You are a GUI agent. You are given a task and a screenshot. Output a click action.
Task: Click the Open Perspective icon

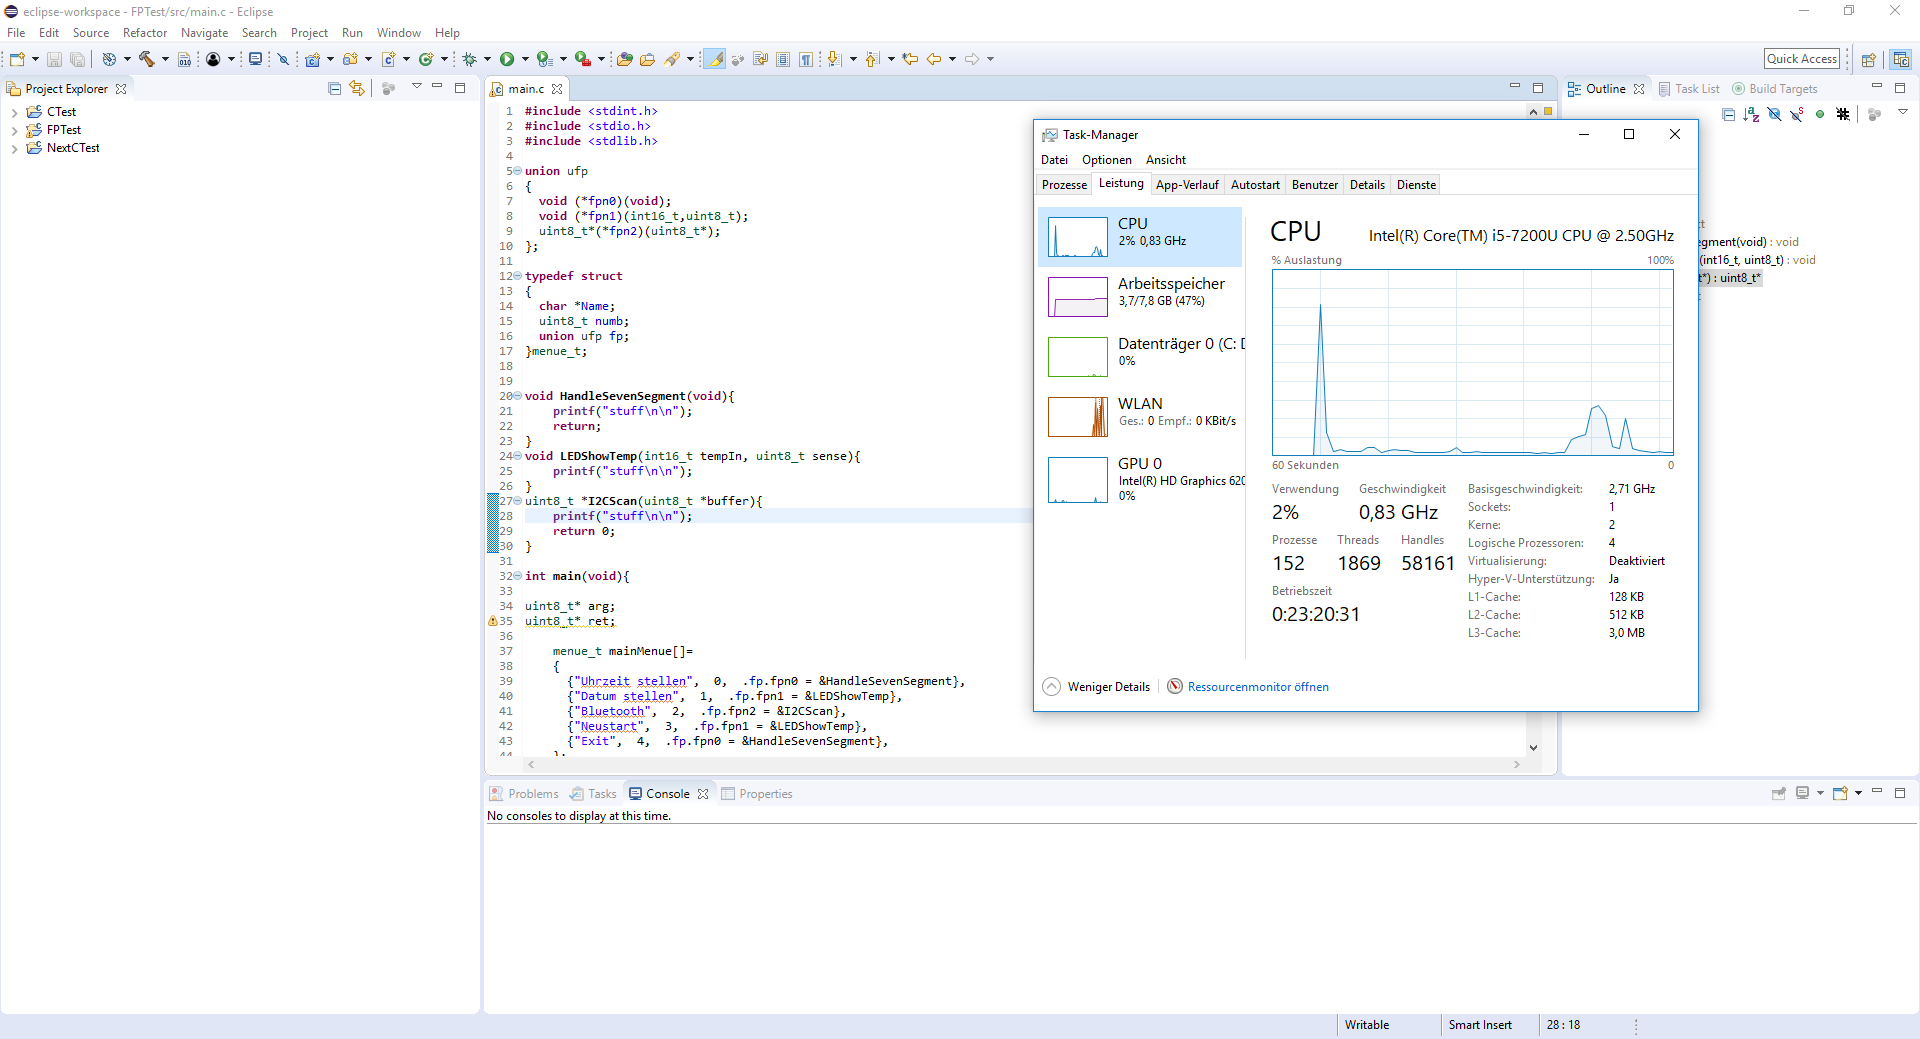click(1868, 60)
